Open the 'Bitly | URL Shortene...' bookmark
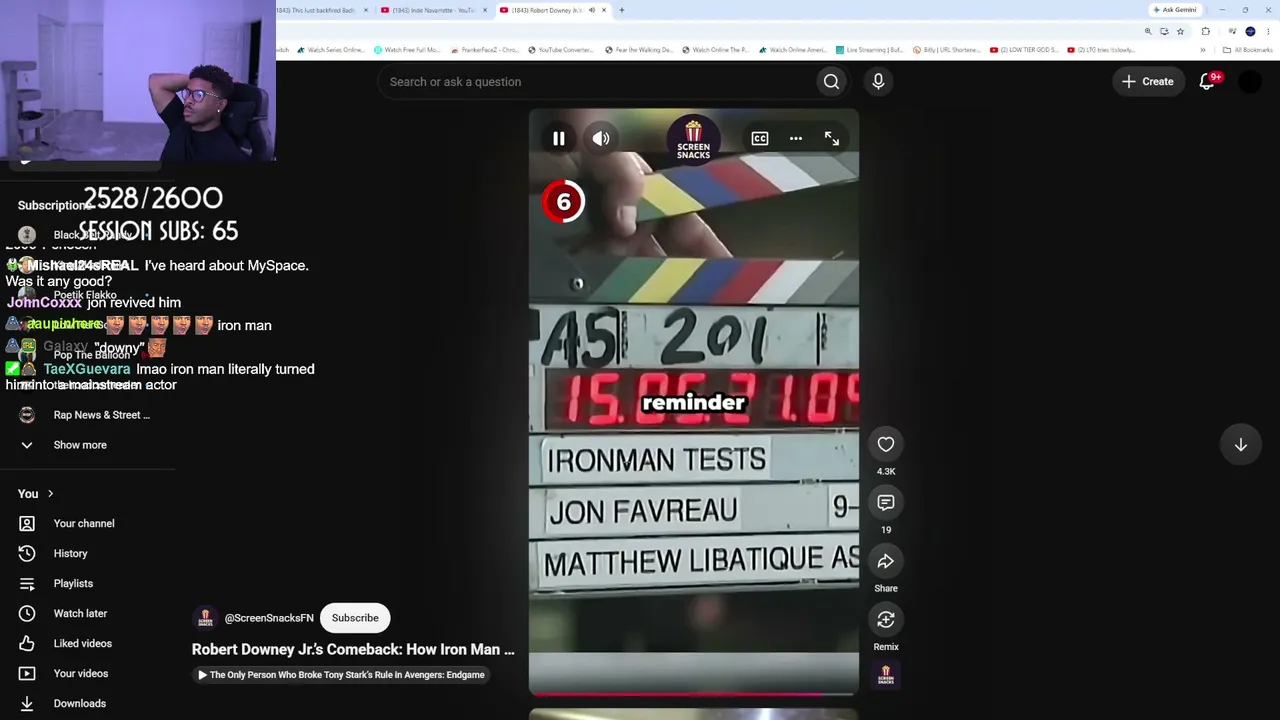This screenshot has height=720, width=1280. 946,50
